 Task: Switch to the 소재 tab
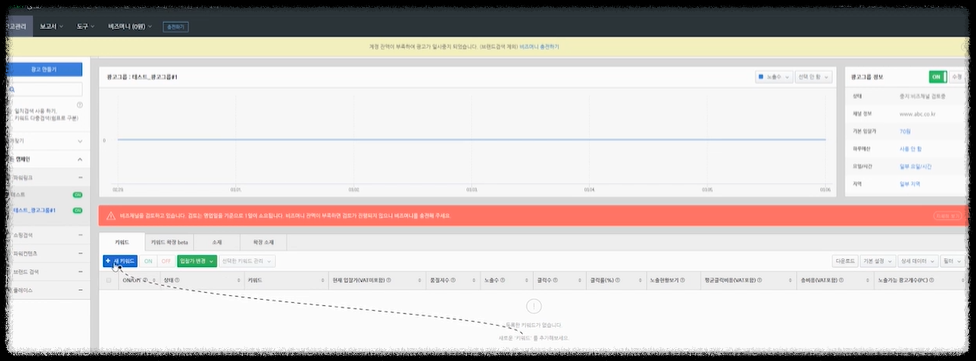tap(217, 242)
